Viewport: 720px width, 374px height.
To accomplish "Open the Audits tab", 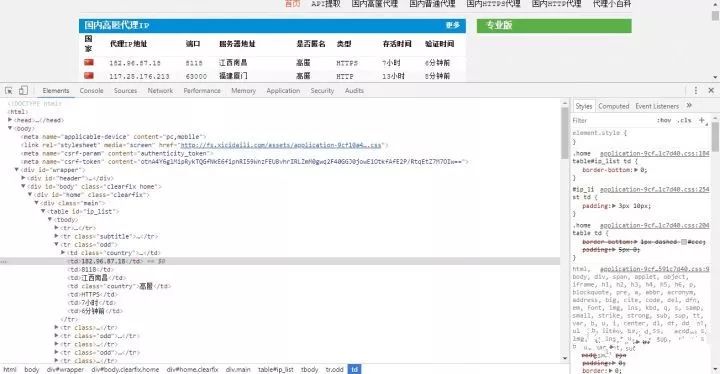I will (x=354, y=91).
